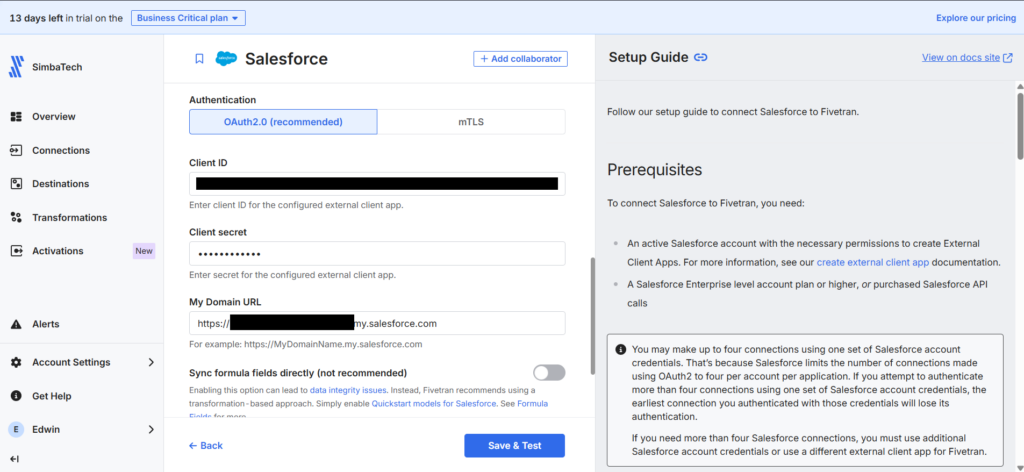The height and width of the screenshot is (472, 1024).
Task: Collapse the sidebar with arrow icon
Action: 15,459
